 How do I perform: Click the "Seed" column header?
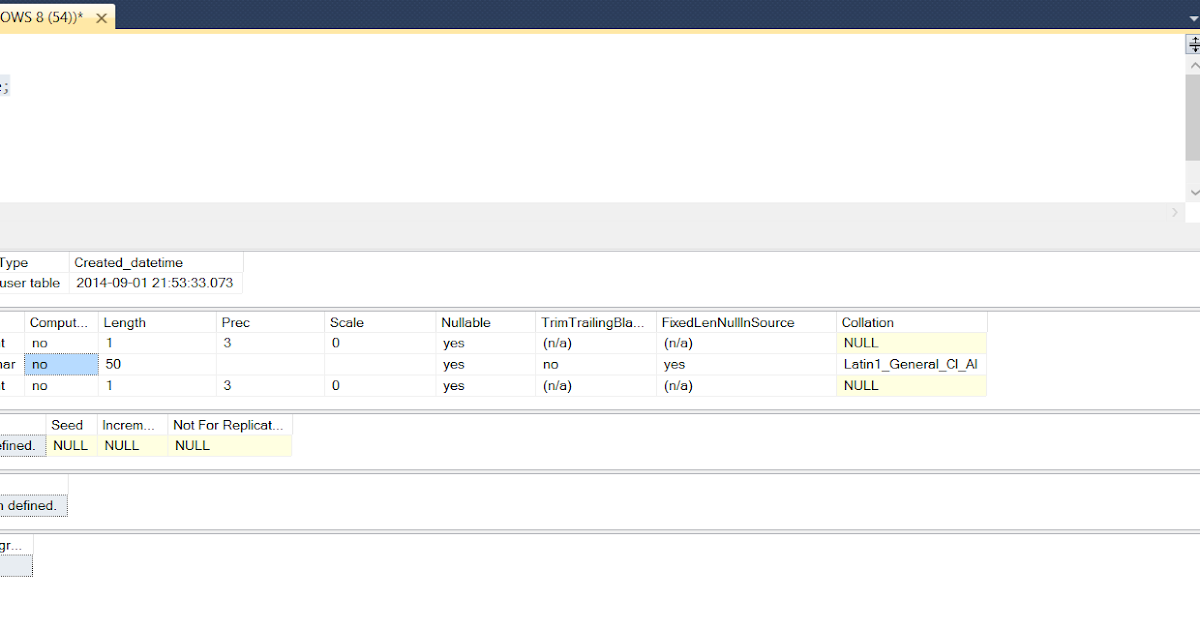click(68, 424)
